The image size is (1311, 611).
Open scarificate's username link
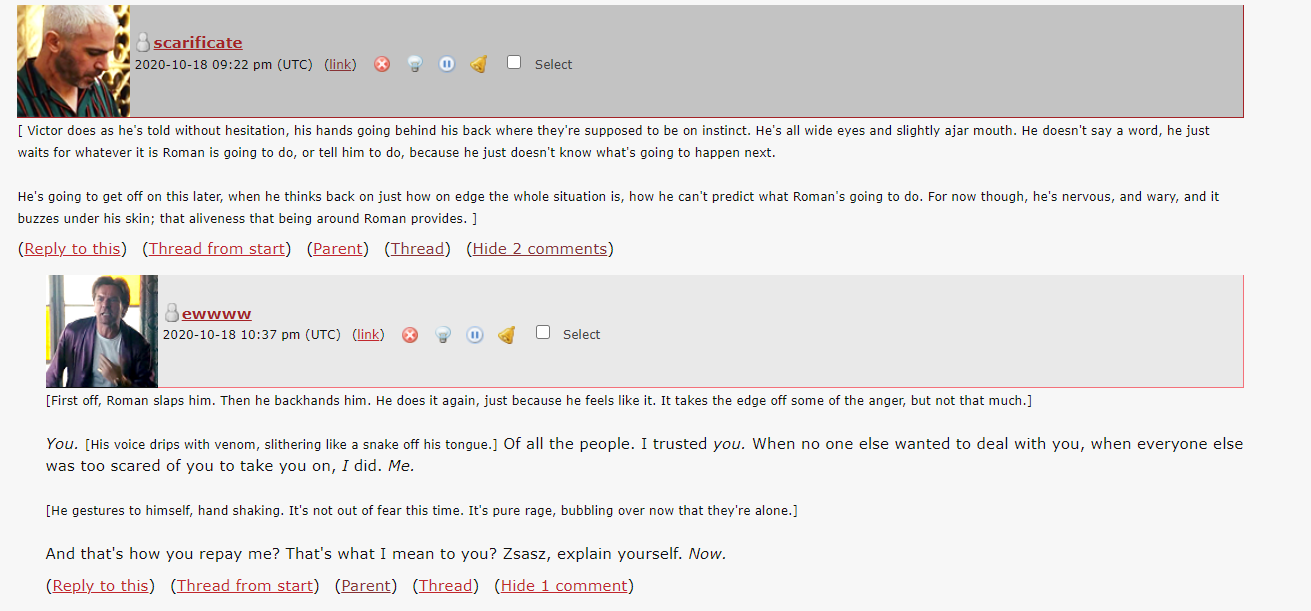pyautogui.click(x=198, y=42)
